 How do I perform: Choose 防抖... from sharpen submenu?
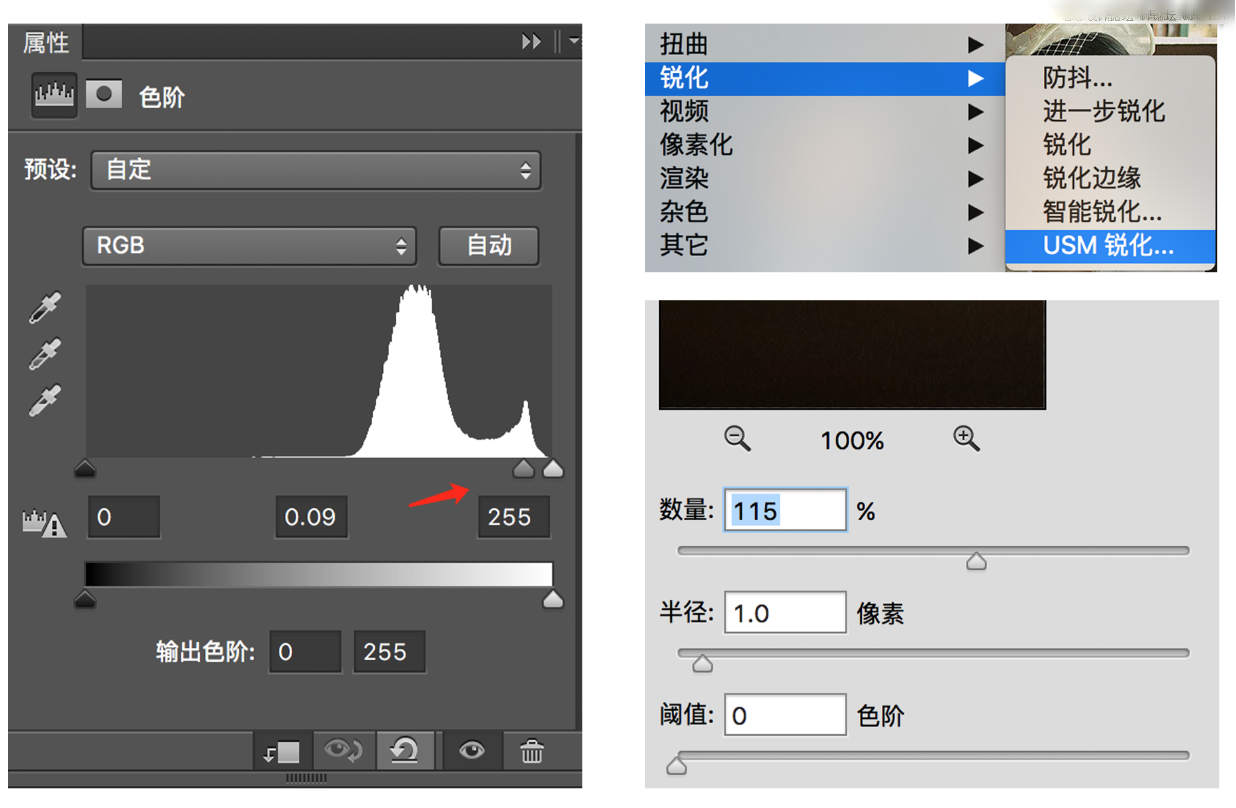tap(1111, 78)
